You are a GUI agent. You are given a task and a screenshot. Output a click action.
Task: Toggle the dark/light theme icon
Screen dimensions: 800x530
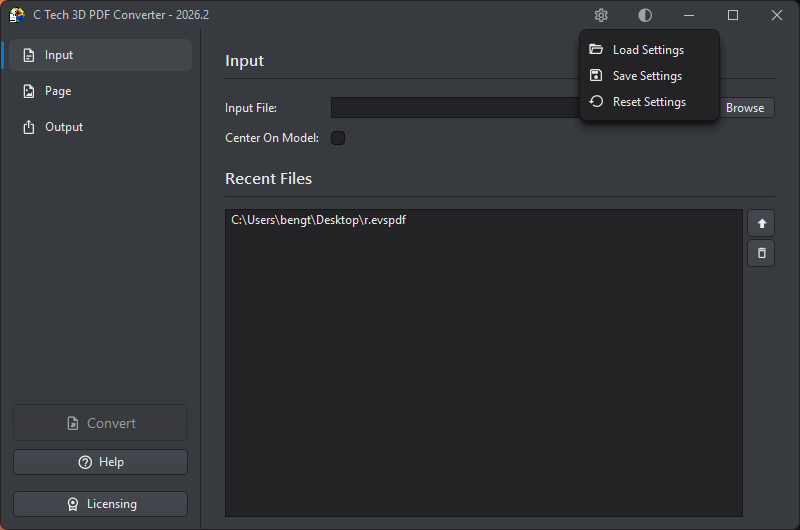pyautogui.click(x=645, y=15)
